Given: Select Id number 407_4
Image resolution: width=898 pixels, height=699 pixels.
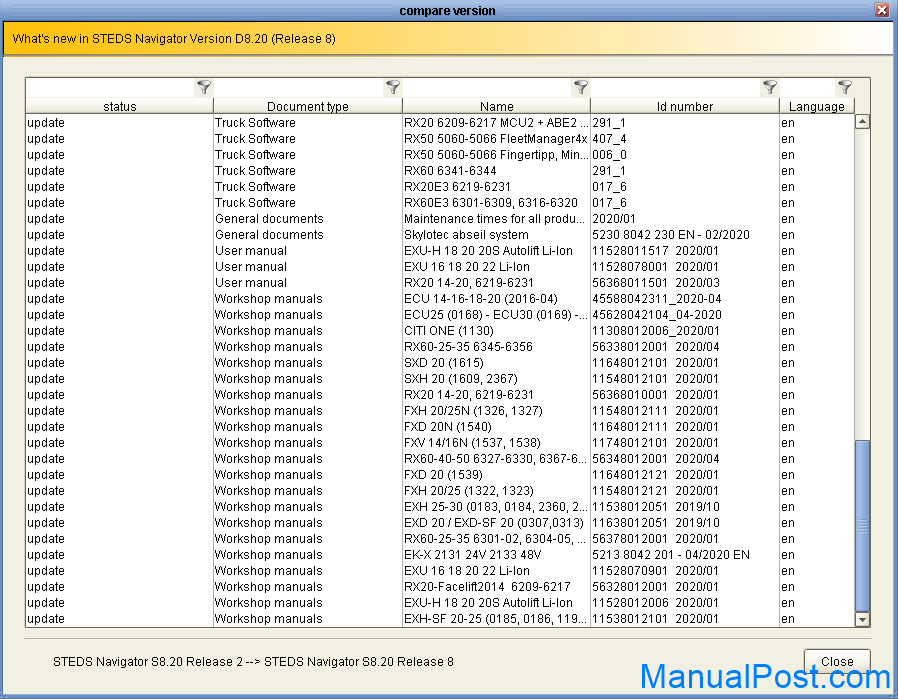Looking at the screenshot, I should click(x=609, y=139).
